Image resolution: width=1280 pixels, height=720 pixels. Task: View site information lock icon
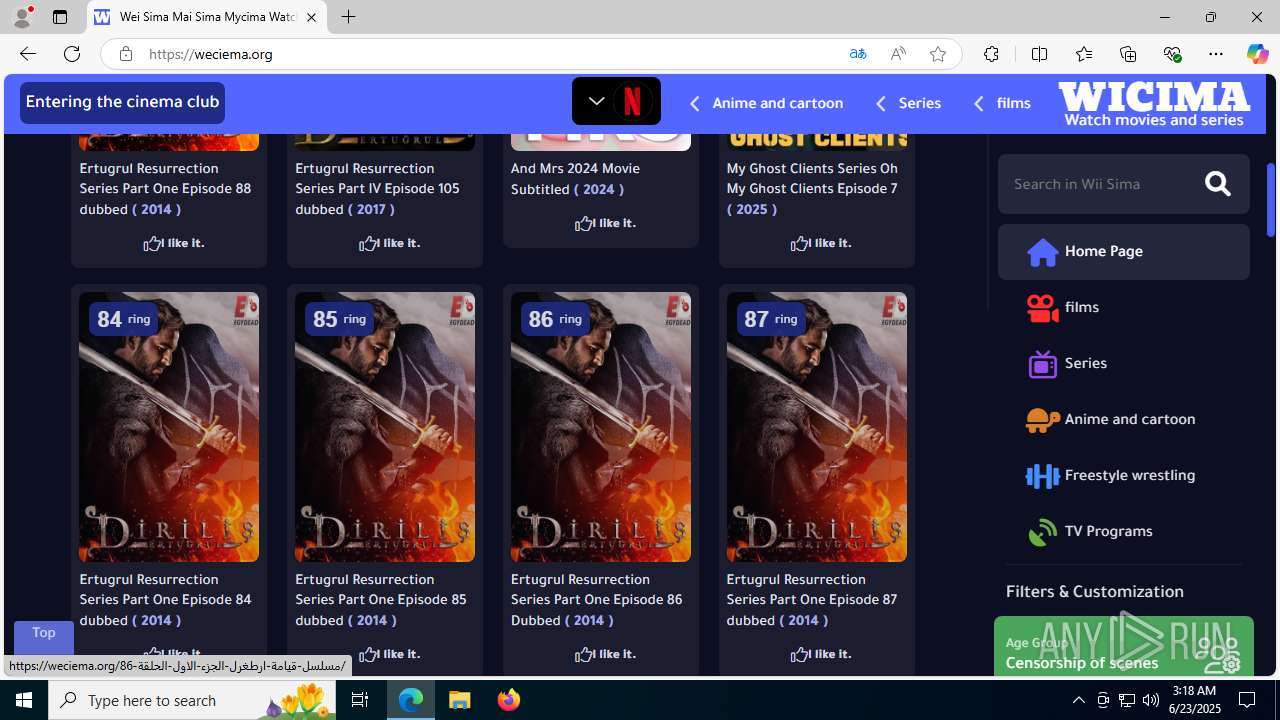point(125,54)
